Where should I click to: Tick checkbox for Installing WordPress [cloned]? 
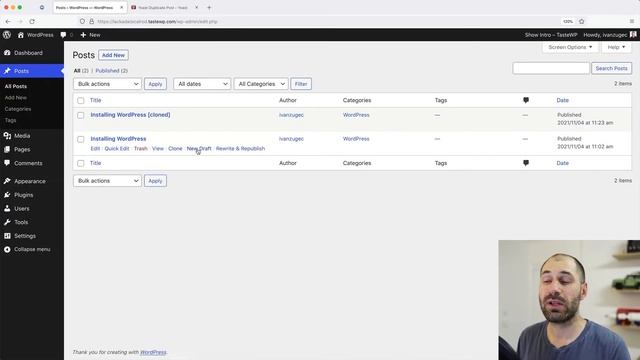pos(81,116)
